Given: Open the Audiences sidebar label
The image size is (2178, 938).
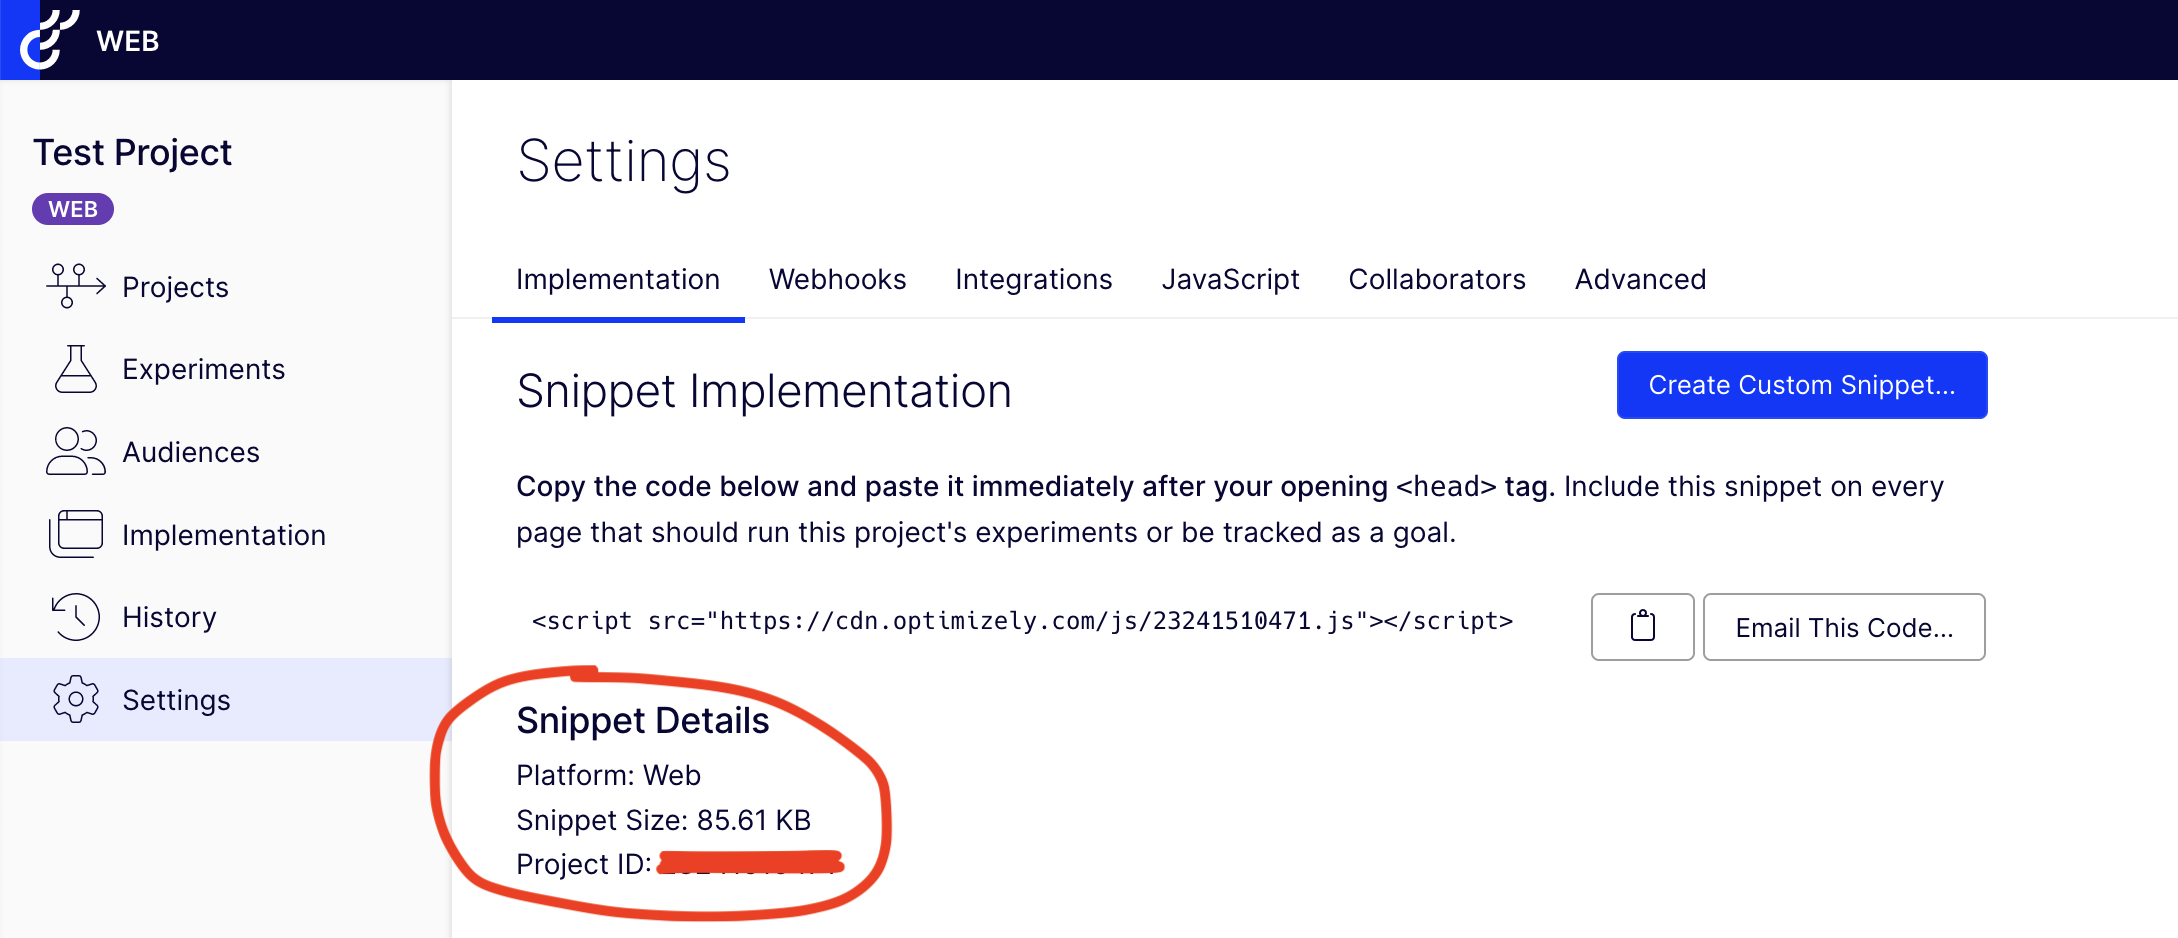Looking at the screenshot, I should pos(191,452).
